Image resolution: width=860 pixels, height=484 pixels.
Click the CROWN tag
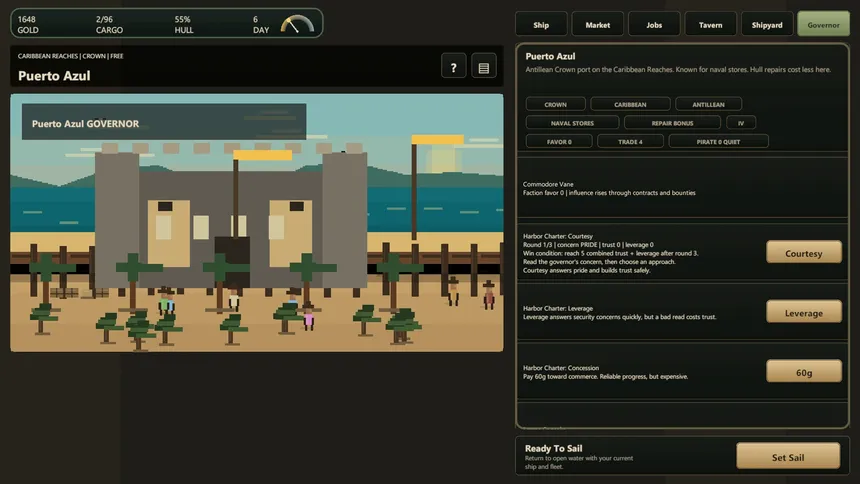(556, 104)
